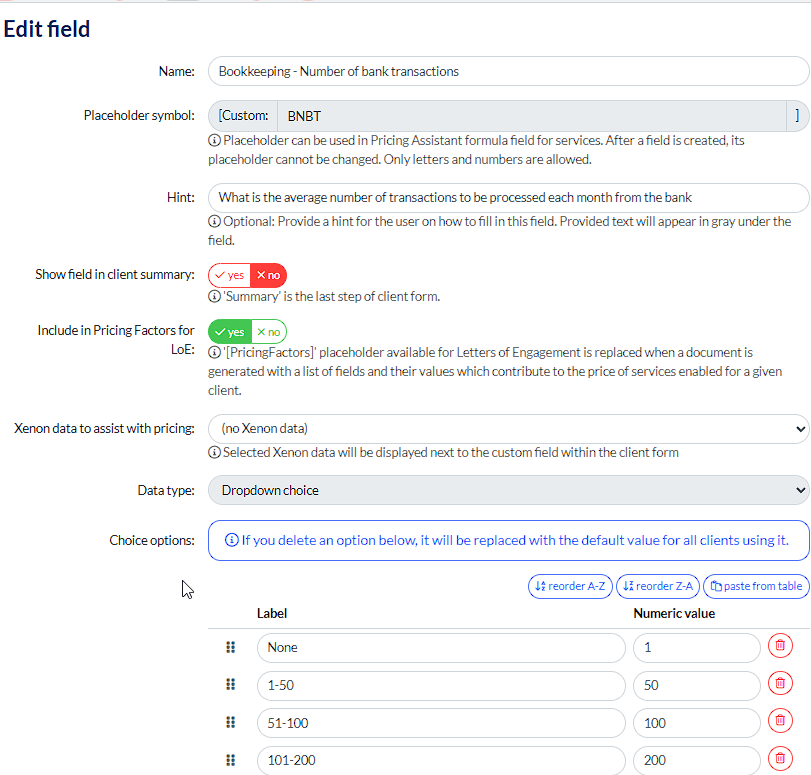
Task: Click drag handle for the 101-200 row
Action: coord(231,760)
